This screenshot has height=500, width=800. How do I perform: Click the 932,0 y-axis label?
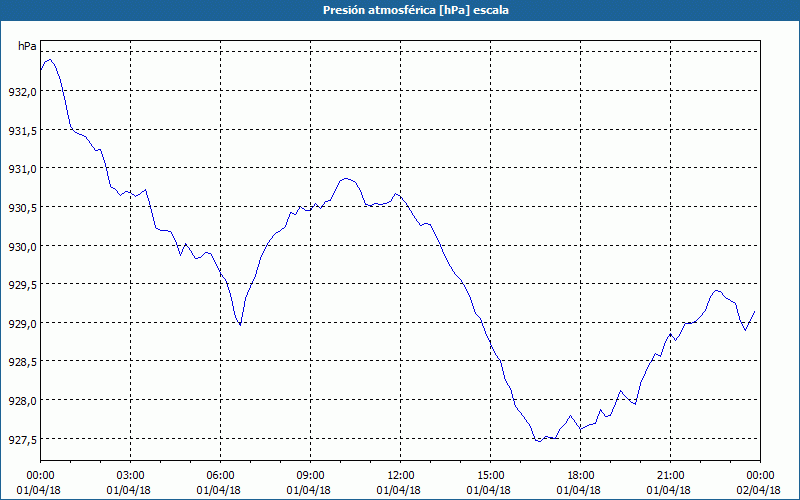tap(22, 92)
